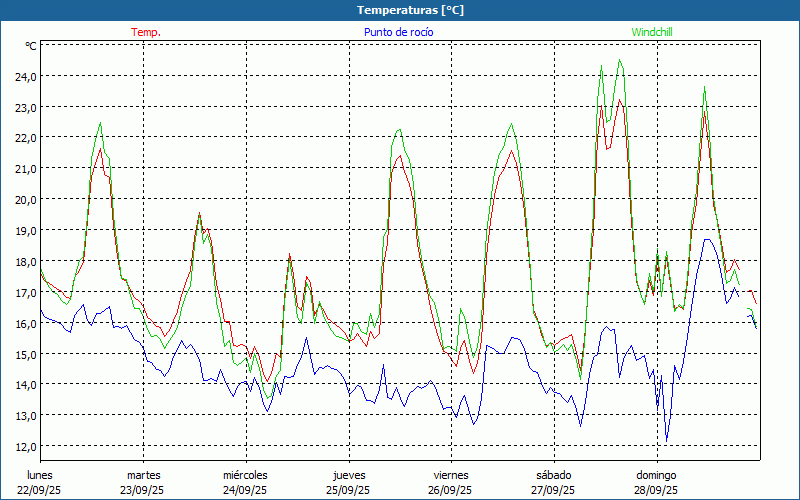Click the 24,0 y-axis value
The height and width of the screenshot is (500, 800).
(x=24, y=76)
